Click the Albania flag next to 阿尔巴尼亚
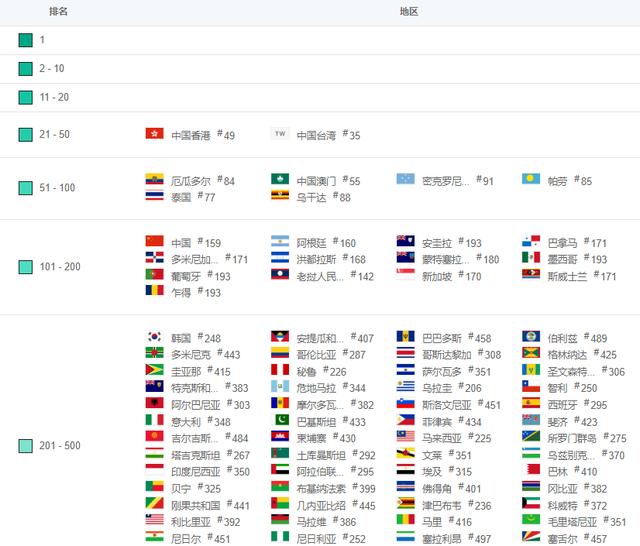The height and width of the screenshot is (546, 640). coord(154,403)
